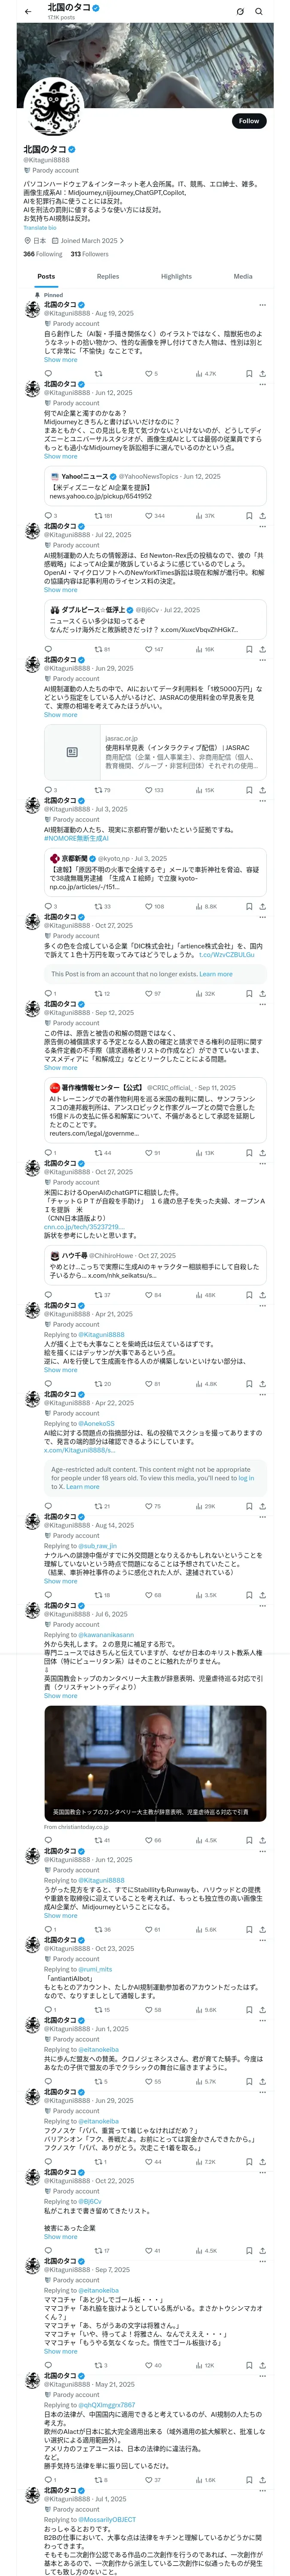
Task: Expand "Show more" on the Jul 22 post
Action: (60, 590)
